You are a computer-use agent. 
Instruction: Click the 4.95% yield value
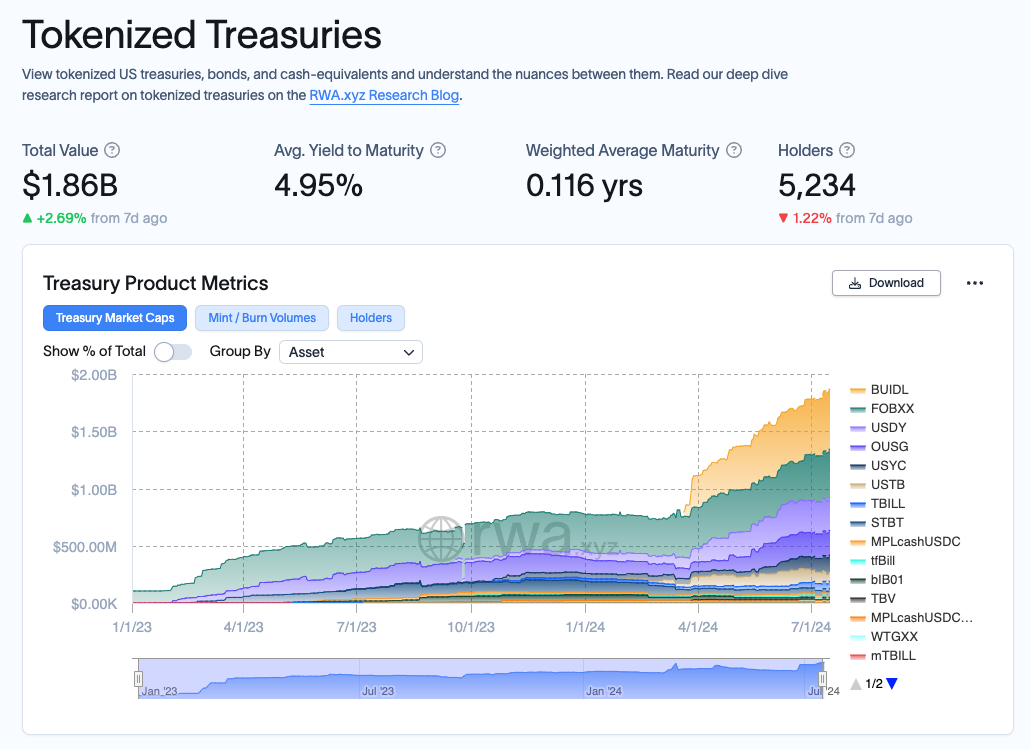318,185
